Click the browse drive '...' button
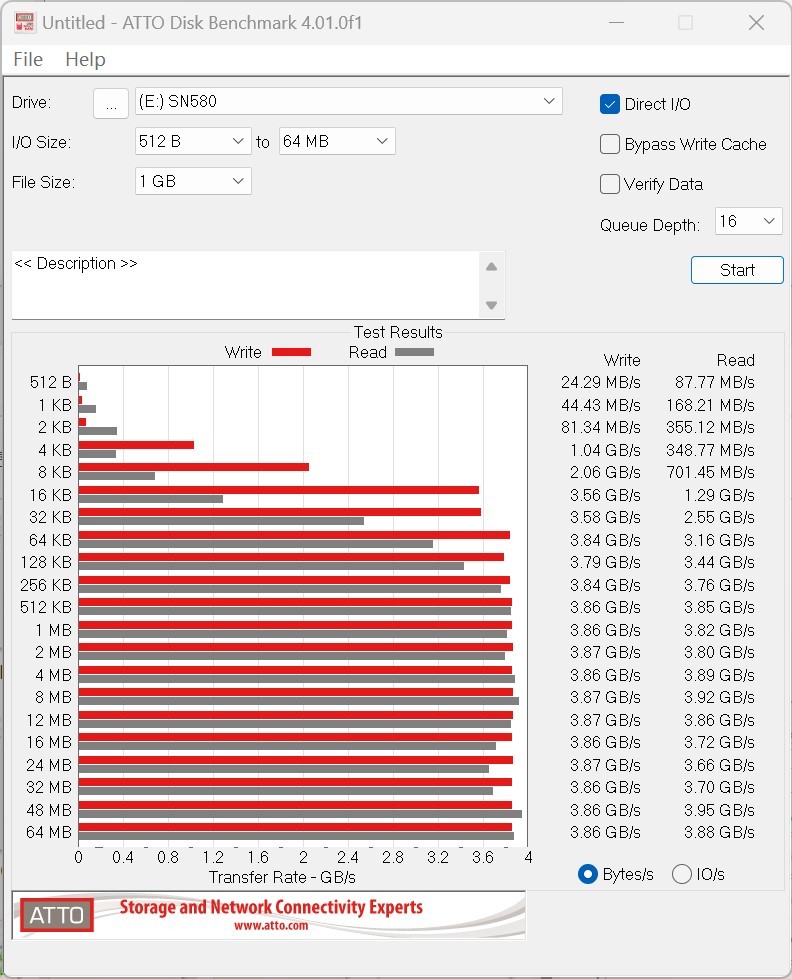This screenshot has width=792, height=979. [x=111, y=103]
